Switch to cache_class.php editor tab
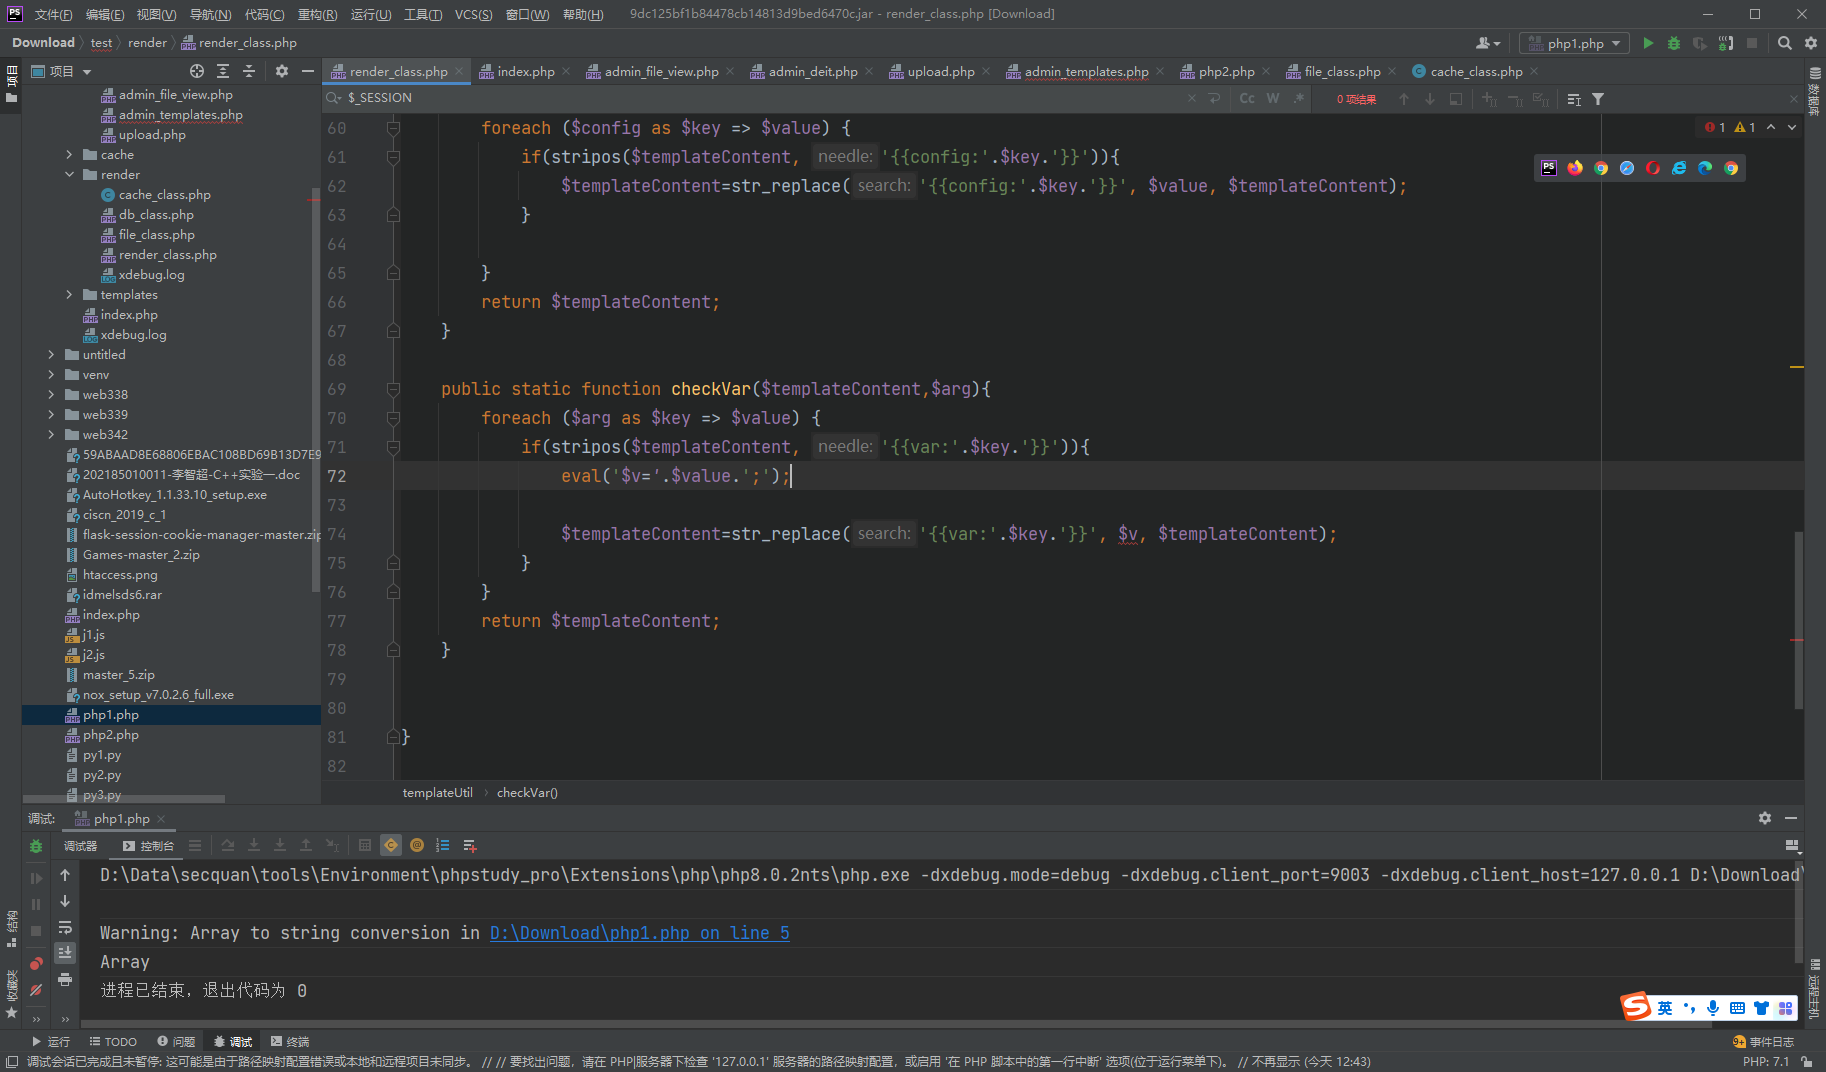The width and height of the screenshot is (1826, 1072). click(1476, 71)
